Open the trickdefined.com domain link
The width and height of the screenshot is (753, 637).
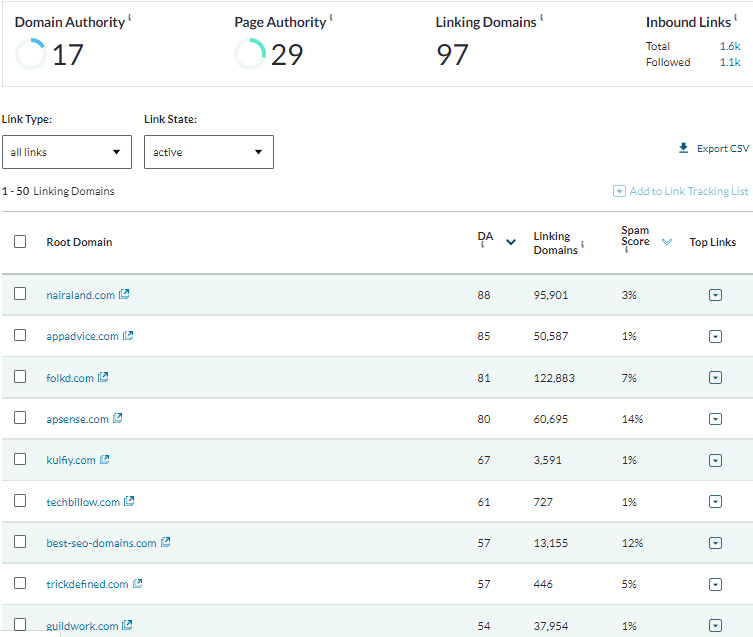(87, 584)
